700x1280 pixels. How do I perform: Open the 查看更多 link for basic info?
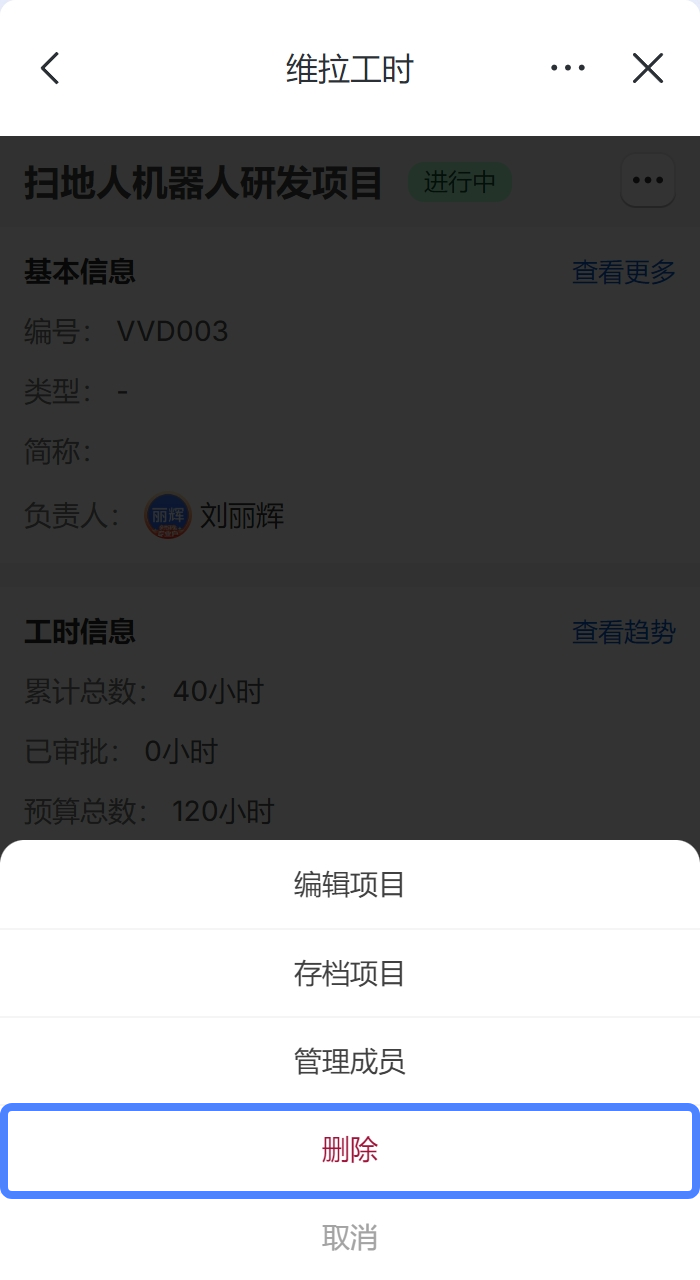tap(624, 271)
